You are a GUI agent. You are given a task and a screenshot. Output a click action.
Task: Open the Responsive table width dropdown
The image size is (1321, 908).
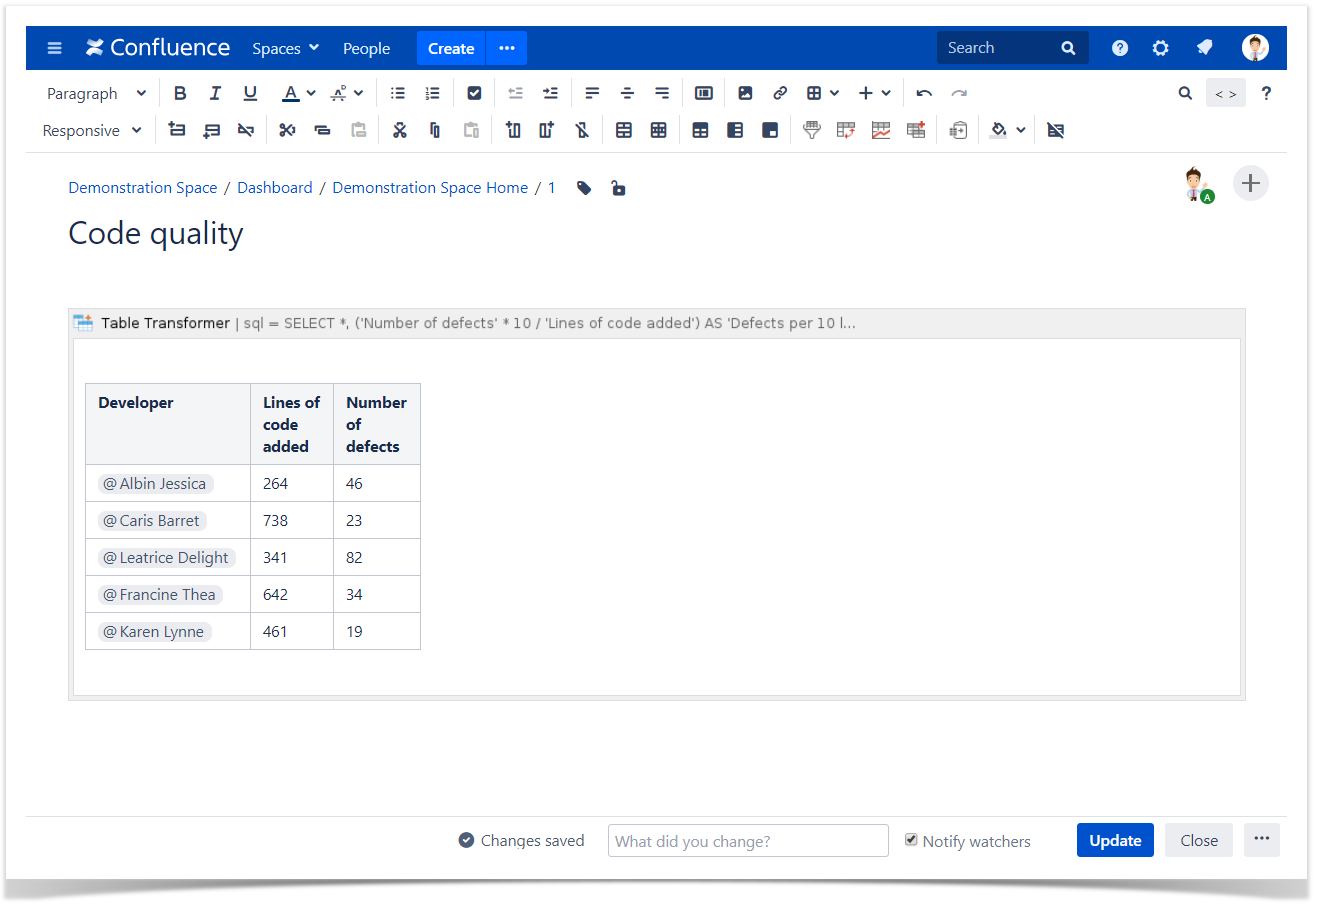92,130
